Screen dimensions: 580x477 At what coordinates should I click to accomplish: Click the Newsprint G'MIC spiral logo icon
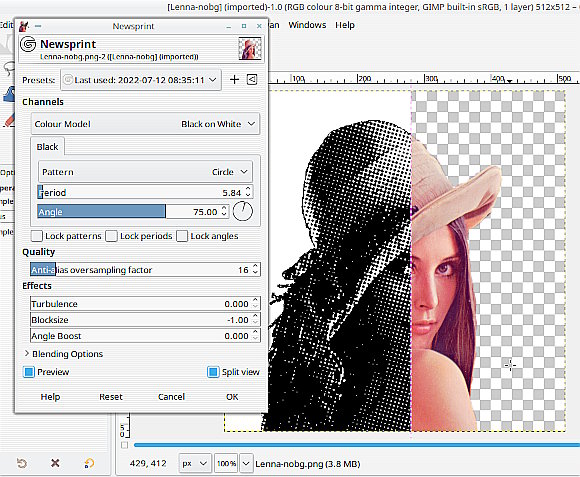(x=28, y=44)
